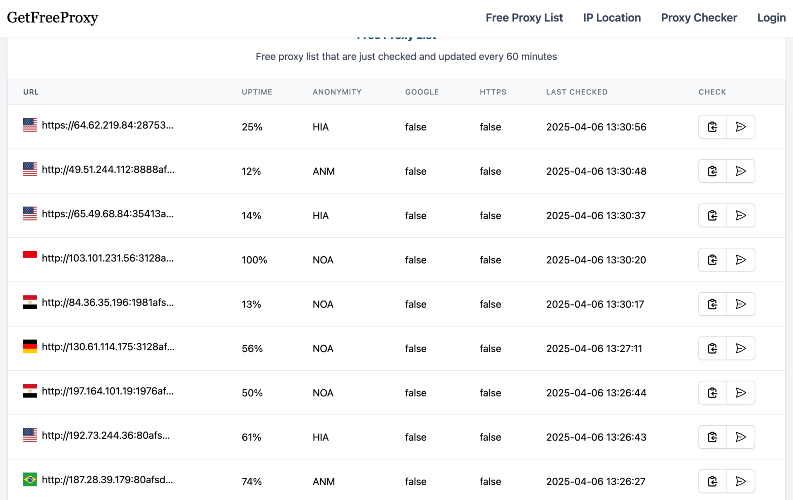Select URL http://130.61.114.175:3128
Image resolution: width=793 pixels, height=500 pixels.
(x=108, y=347)
